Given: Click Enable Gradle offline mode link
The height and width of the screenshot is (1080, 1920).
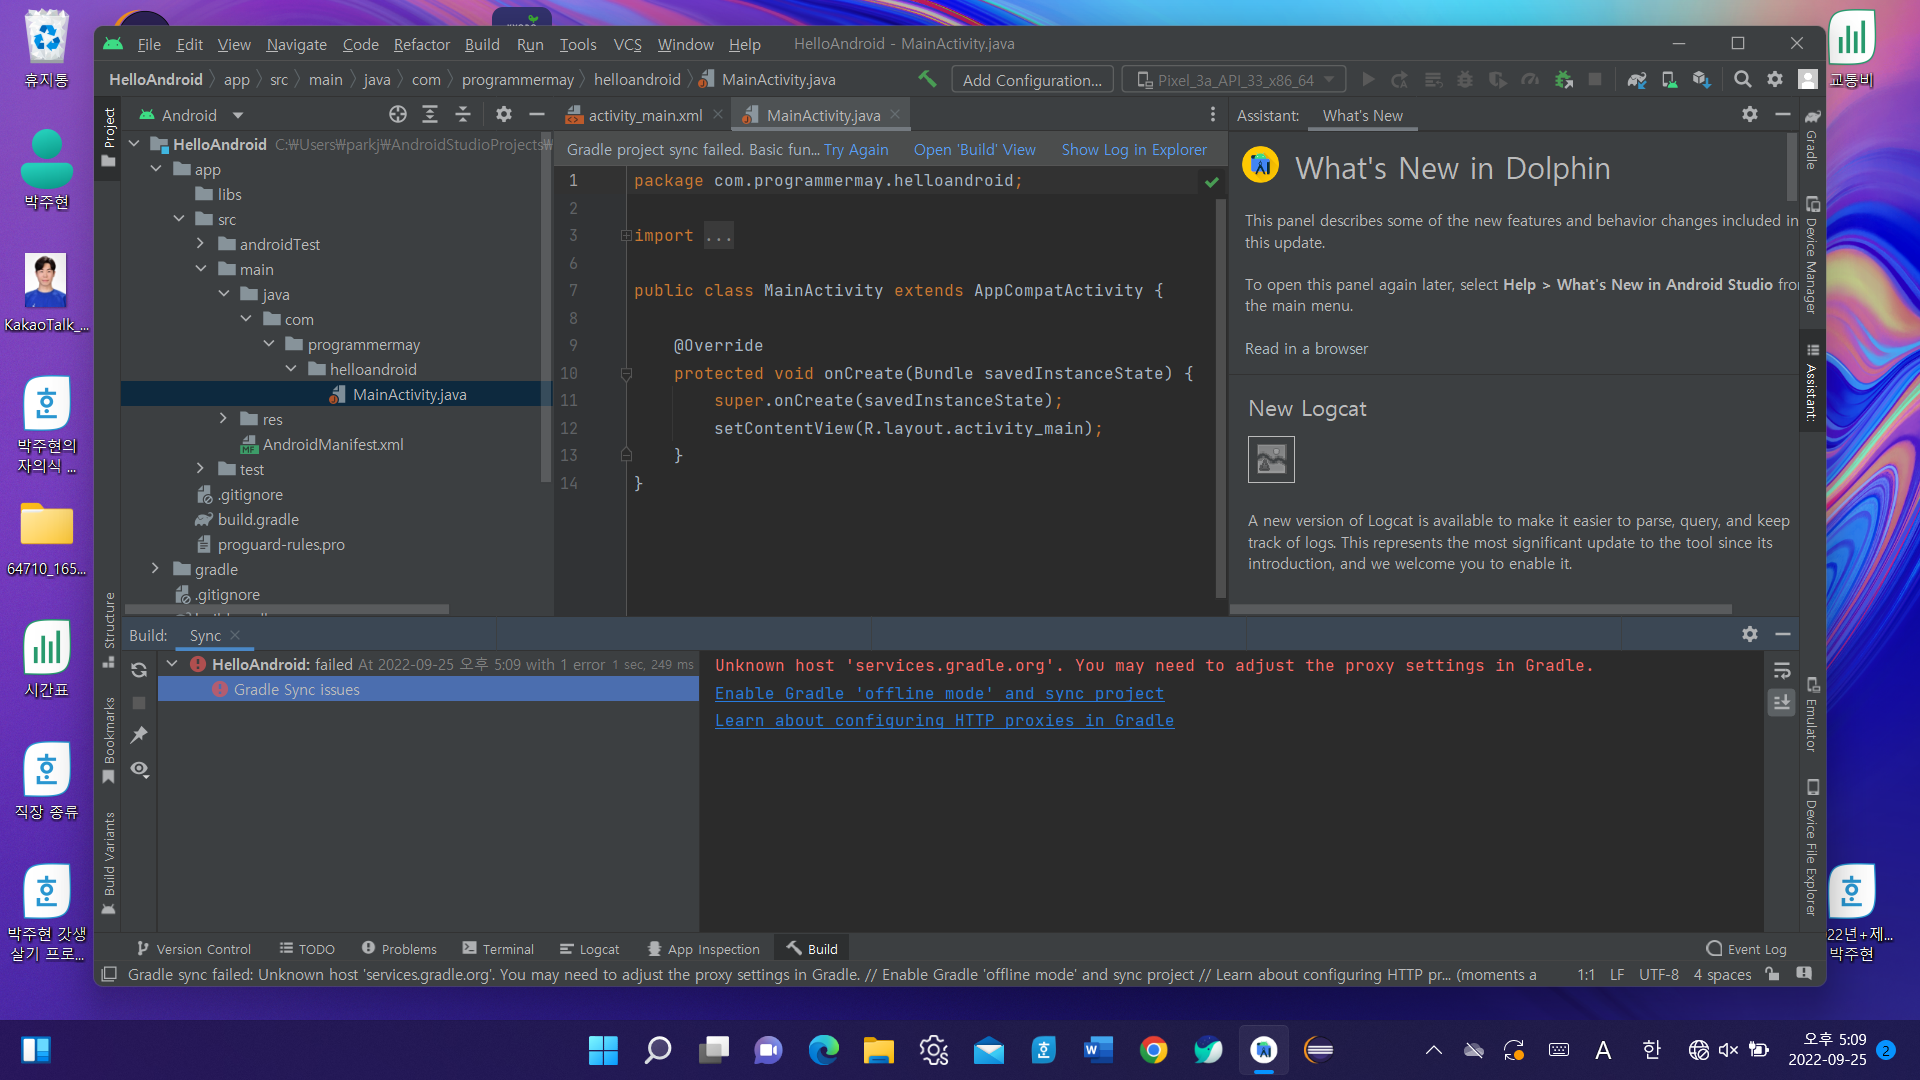Looking at the screenshot, I should (939, 693).
